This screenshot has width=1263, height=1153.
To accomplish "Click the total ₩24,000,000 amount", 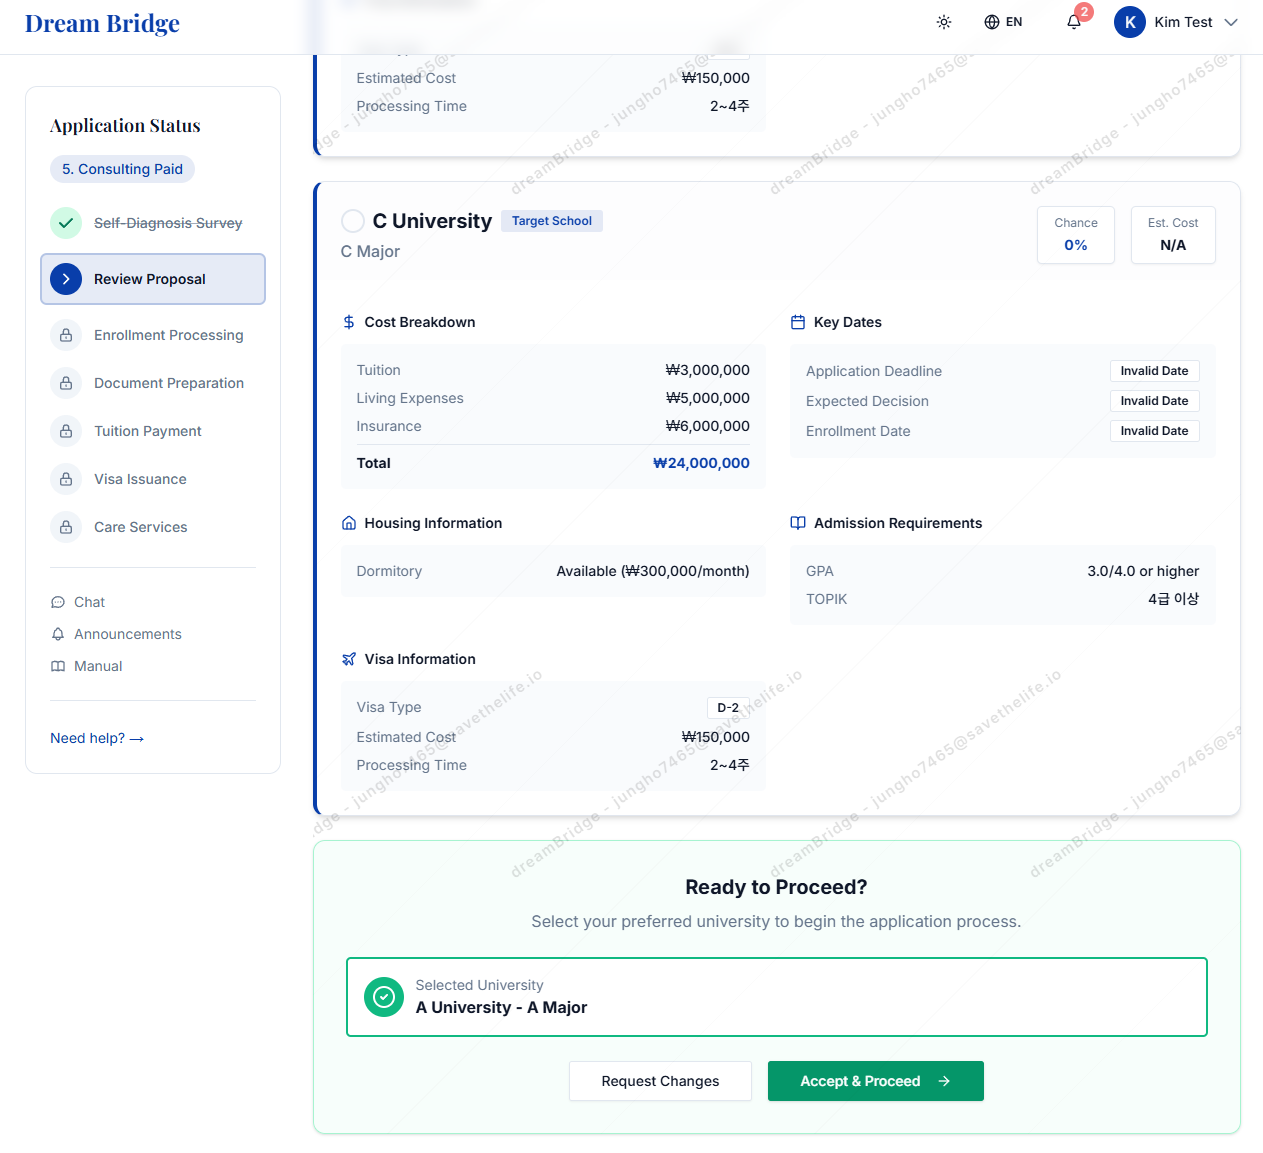I will pos(701,463).
